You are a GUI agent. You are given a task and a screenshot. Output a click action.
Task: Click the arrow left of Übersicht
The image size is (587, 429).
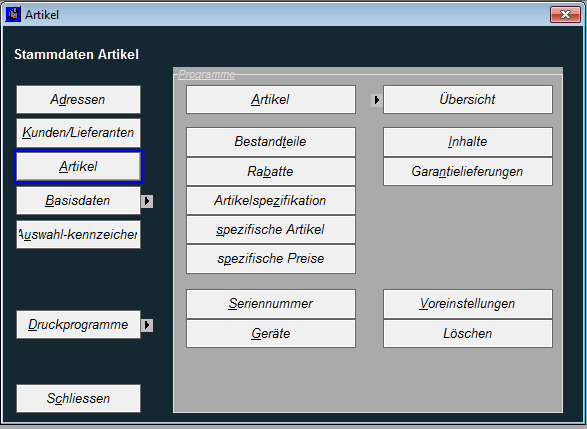point(377,100)
